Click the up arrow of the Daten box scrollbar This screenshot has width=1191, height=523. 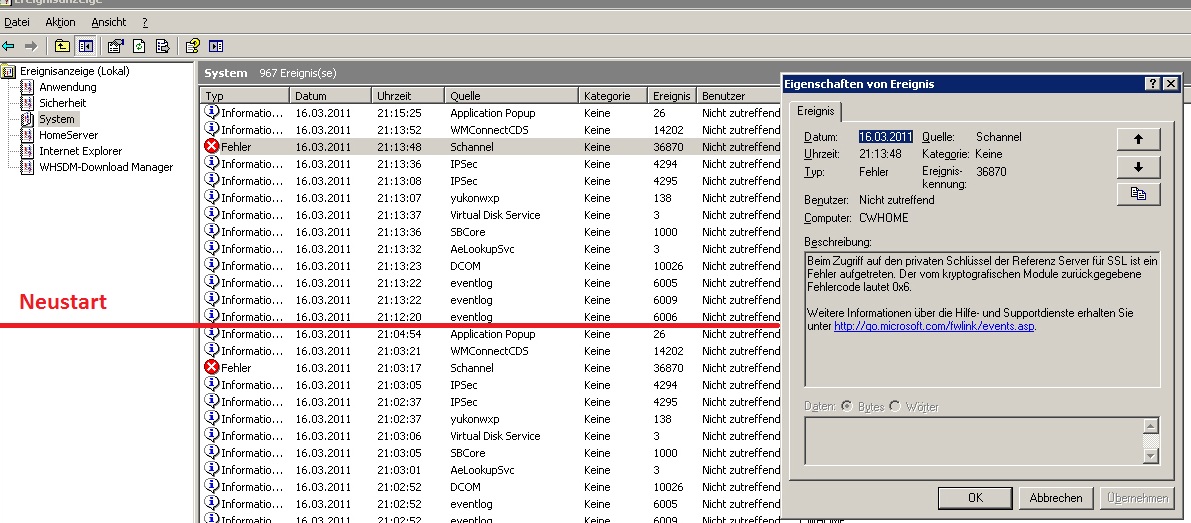tap(1151, 426)
